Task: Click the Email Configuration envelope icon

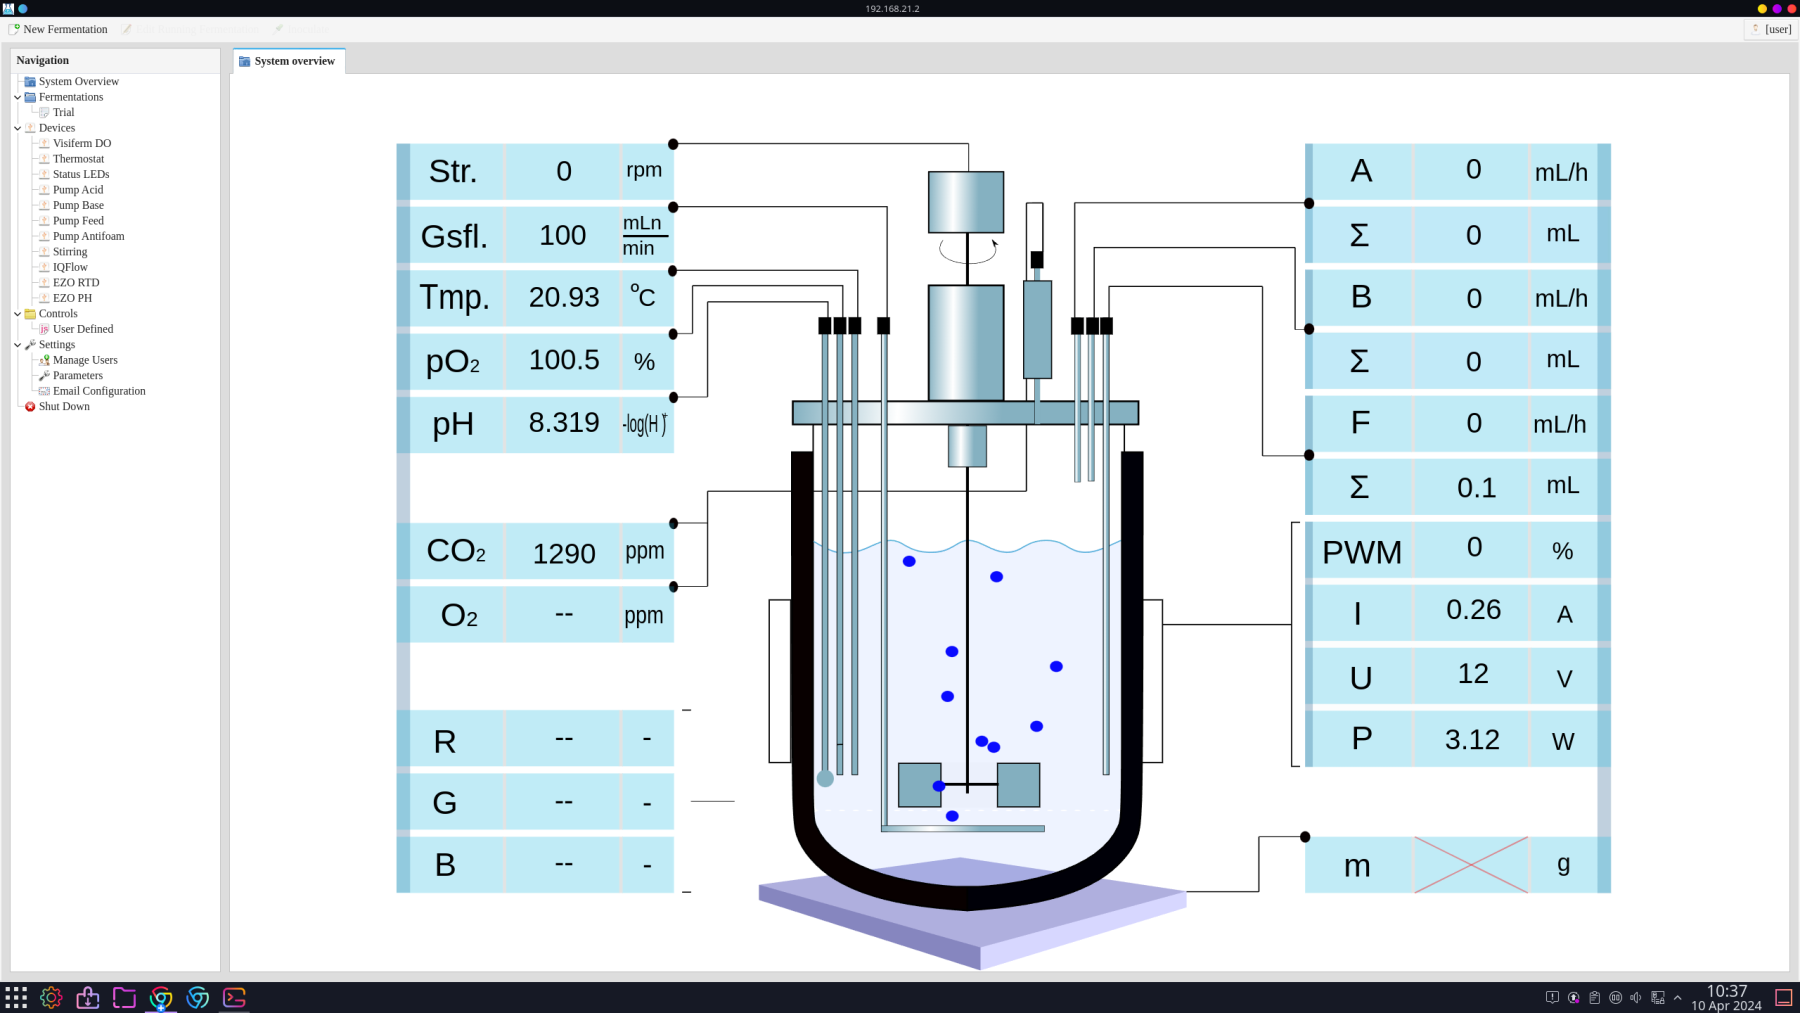Action: pos(44,391)
